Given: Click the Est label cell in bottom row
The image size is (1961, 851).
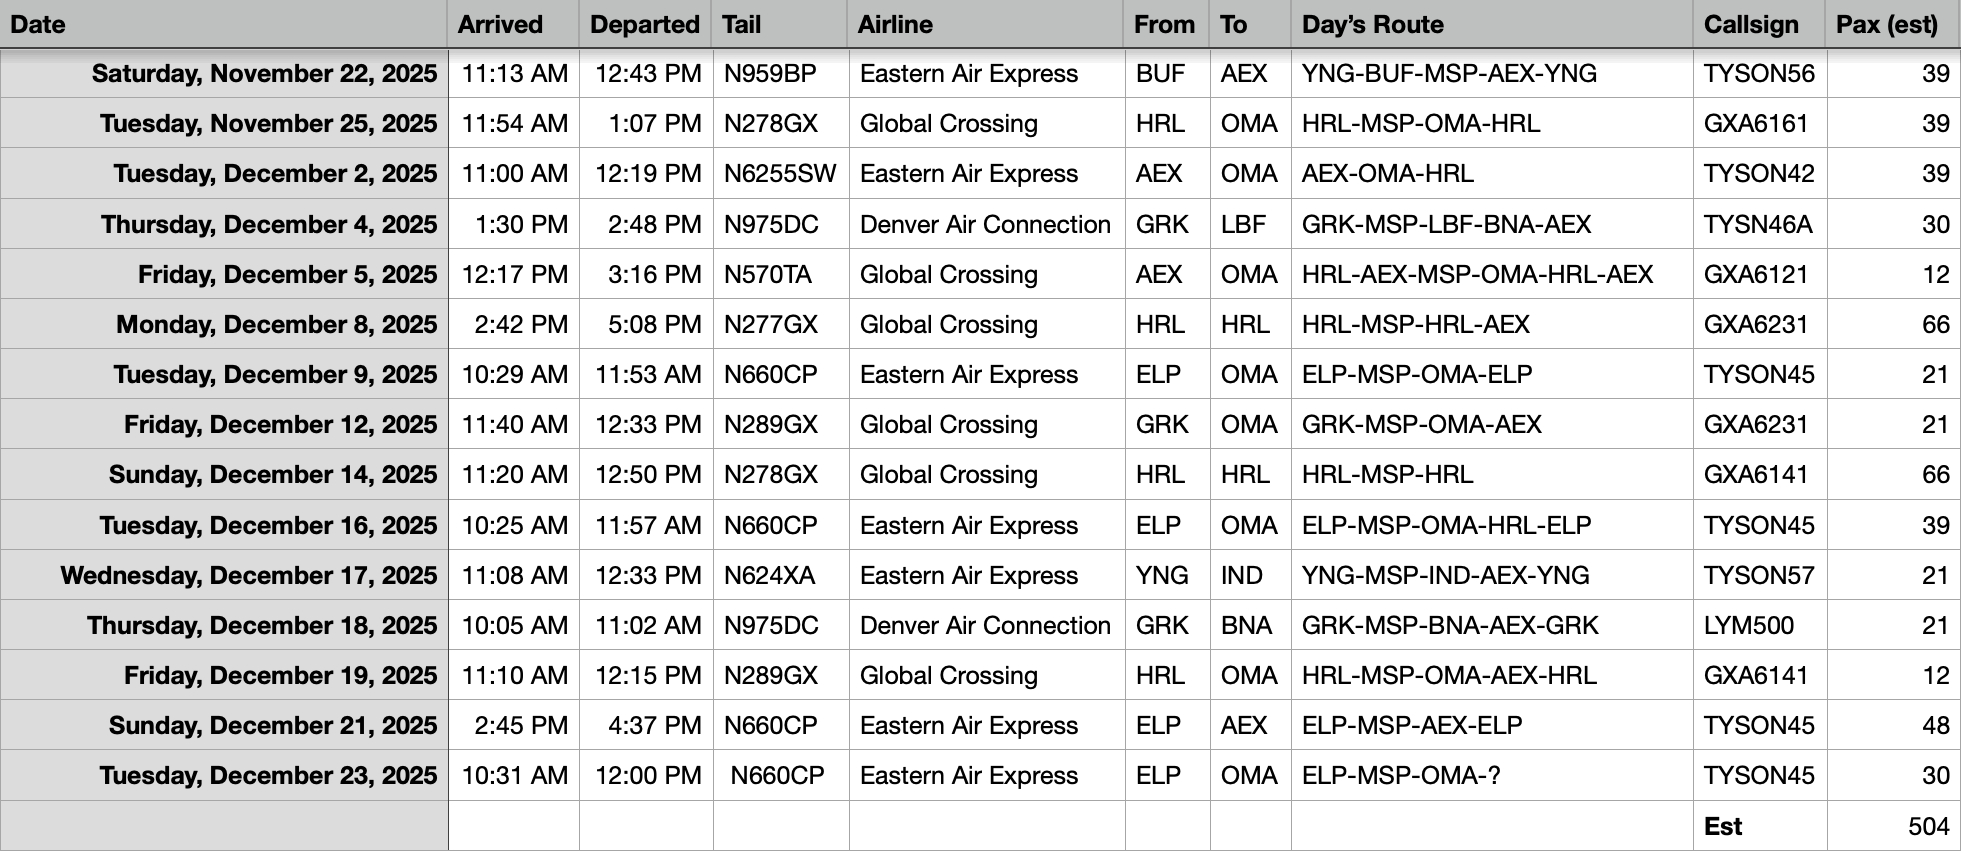Looking at the screenshot, I should (1723, 827).
